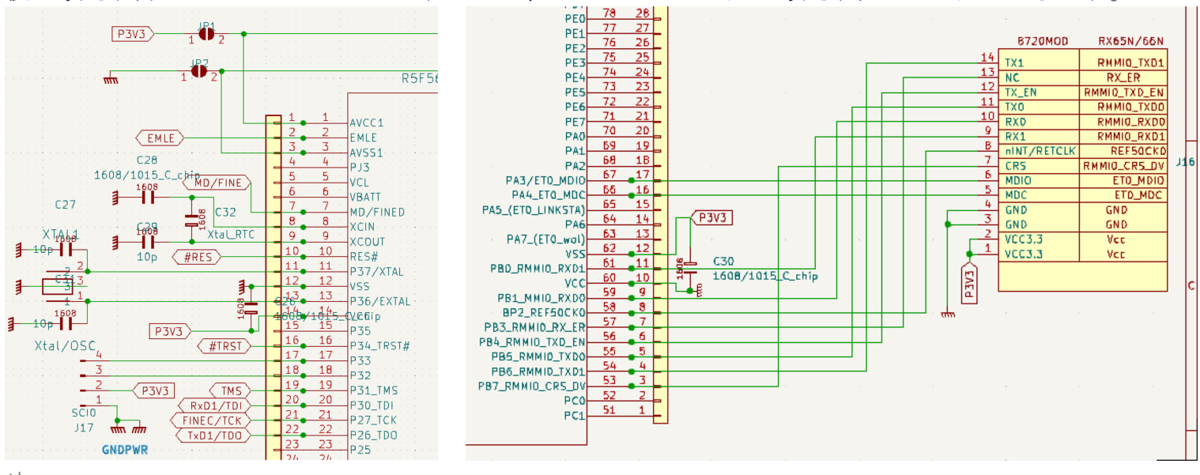Viewport: 1200px width, 475px height.
Task: Click the REF50CK0 signal name on the connector
Action: click(1137, 150)
